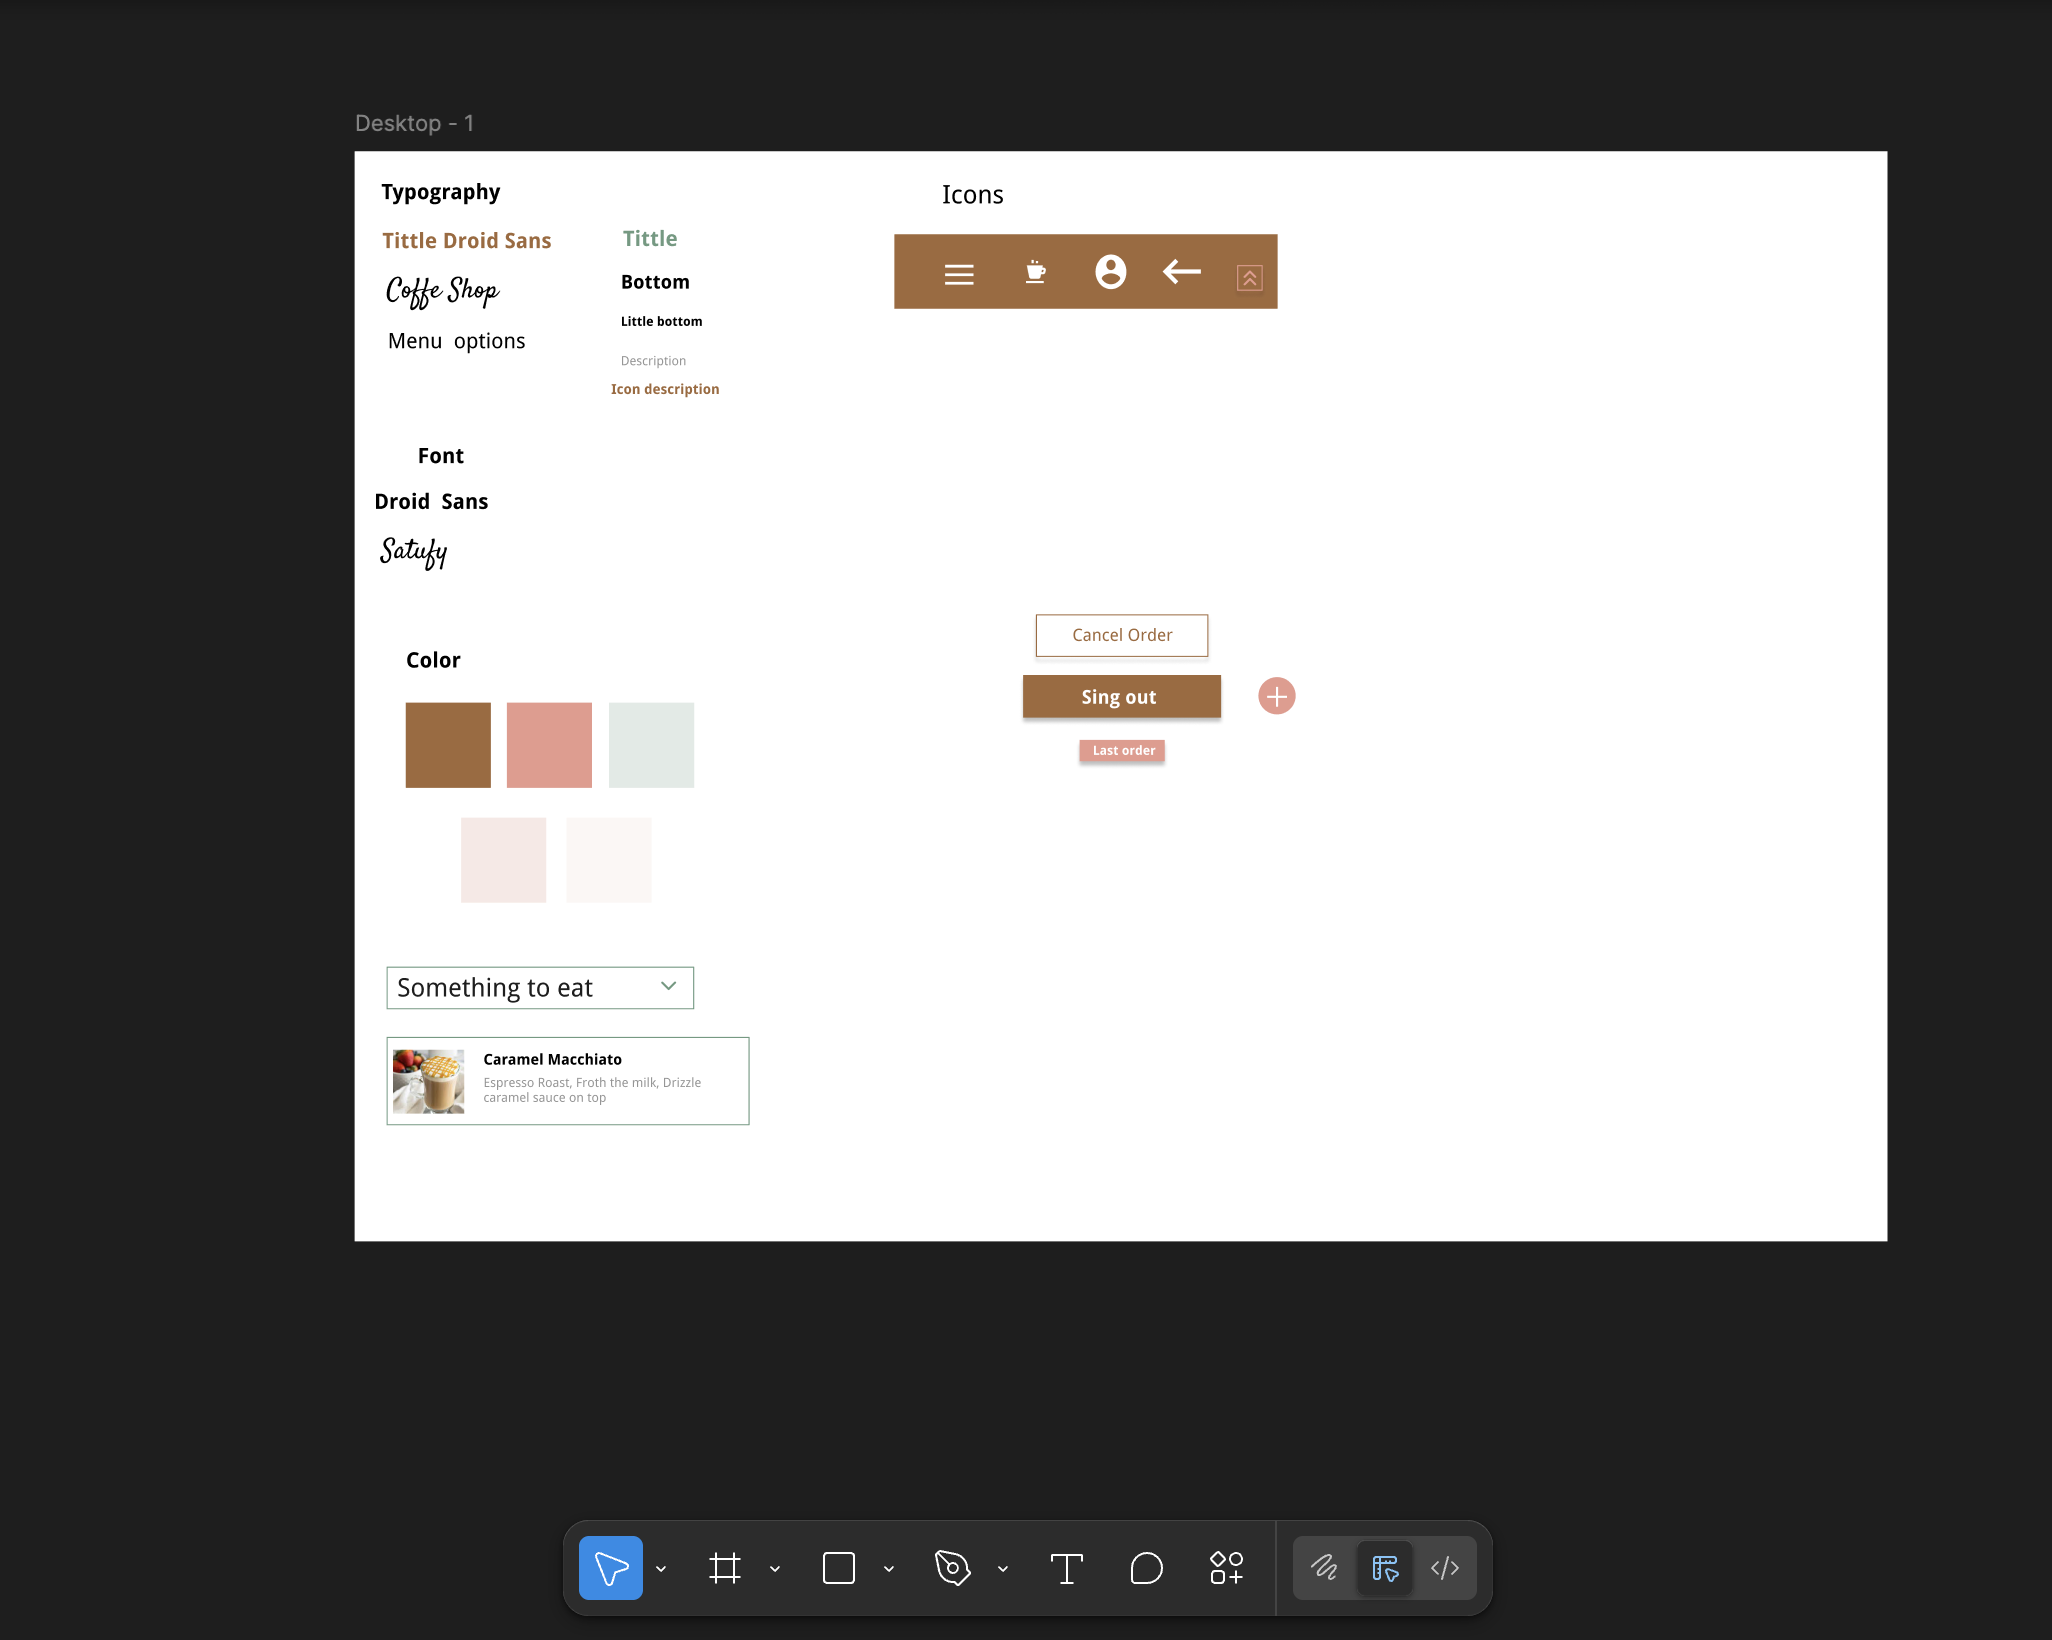Expand Frame tool dropdown arrow
Image resolution: width=2052 pixels, height=1640 pixels.
pyautogui.click(x=775, y=1569)
